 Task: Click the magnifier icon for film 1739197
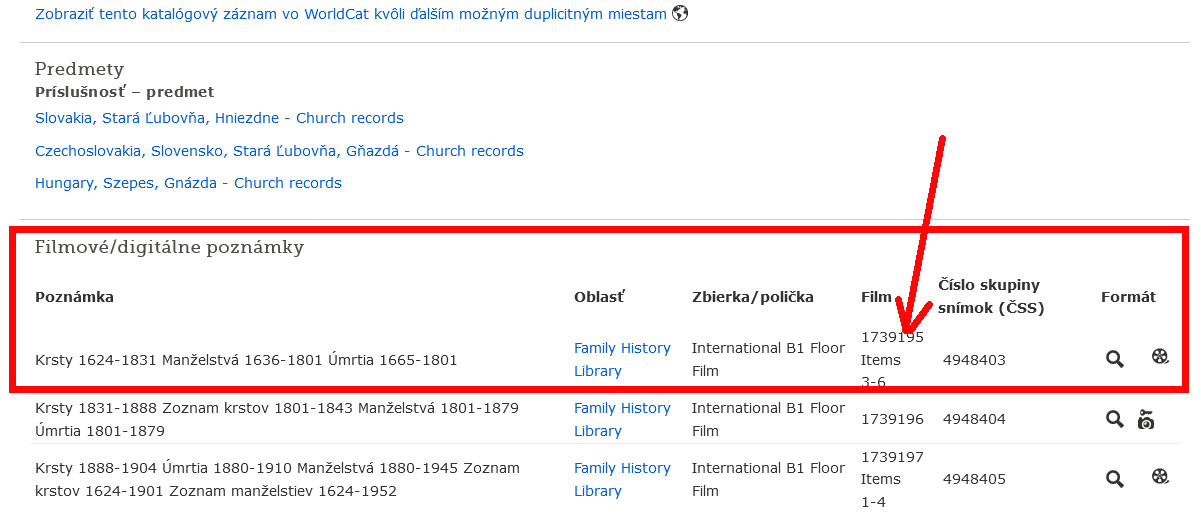pyautogui.click(x=1115, y=479)
